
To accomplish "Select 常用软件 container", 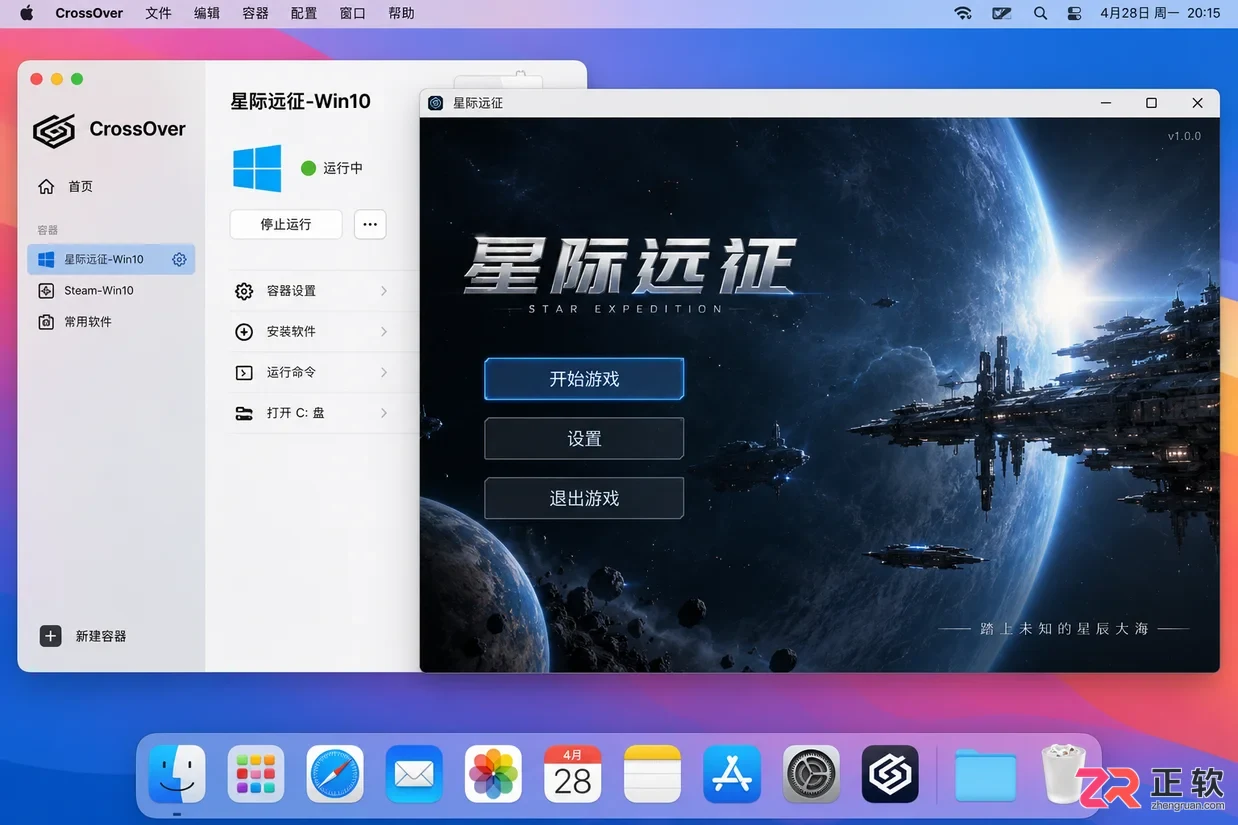I will [x=111, y=322].
